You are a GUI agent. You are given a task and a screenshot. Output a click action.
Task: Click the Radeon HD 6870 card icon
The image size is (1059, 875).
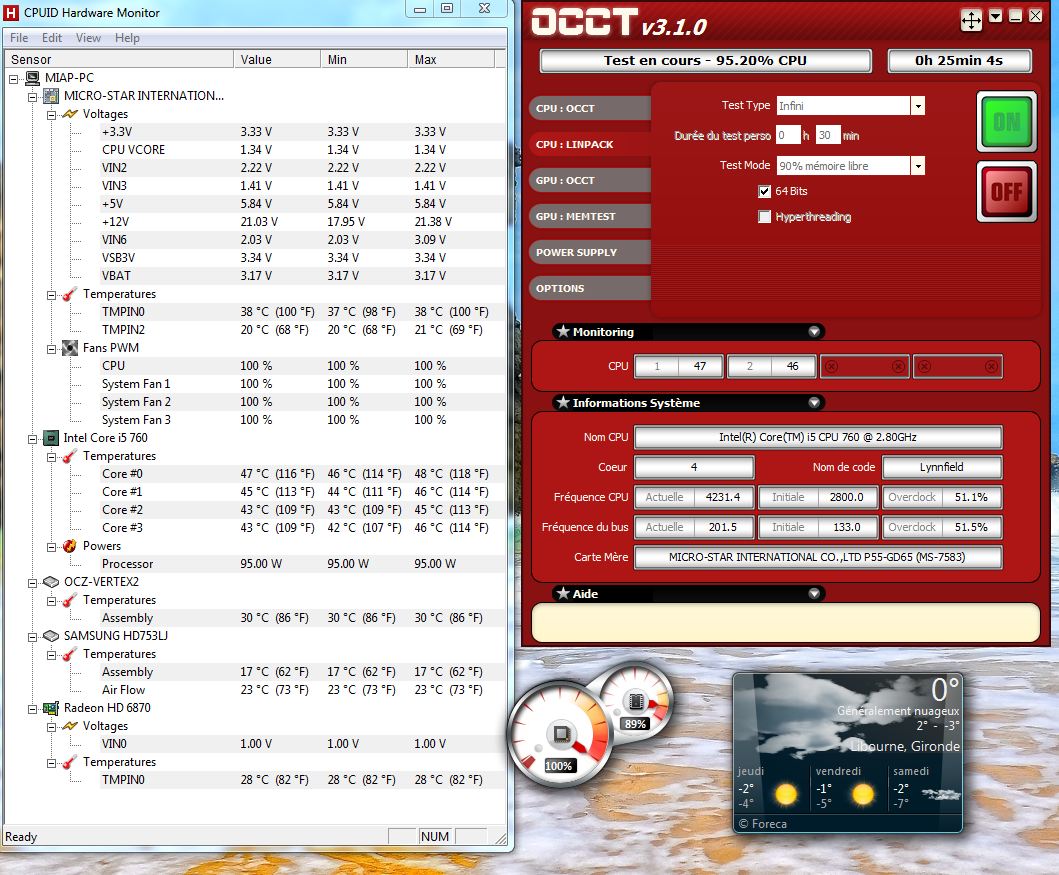[50, 708]
